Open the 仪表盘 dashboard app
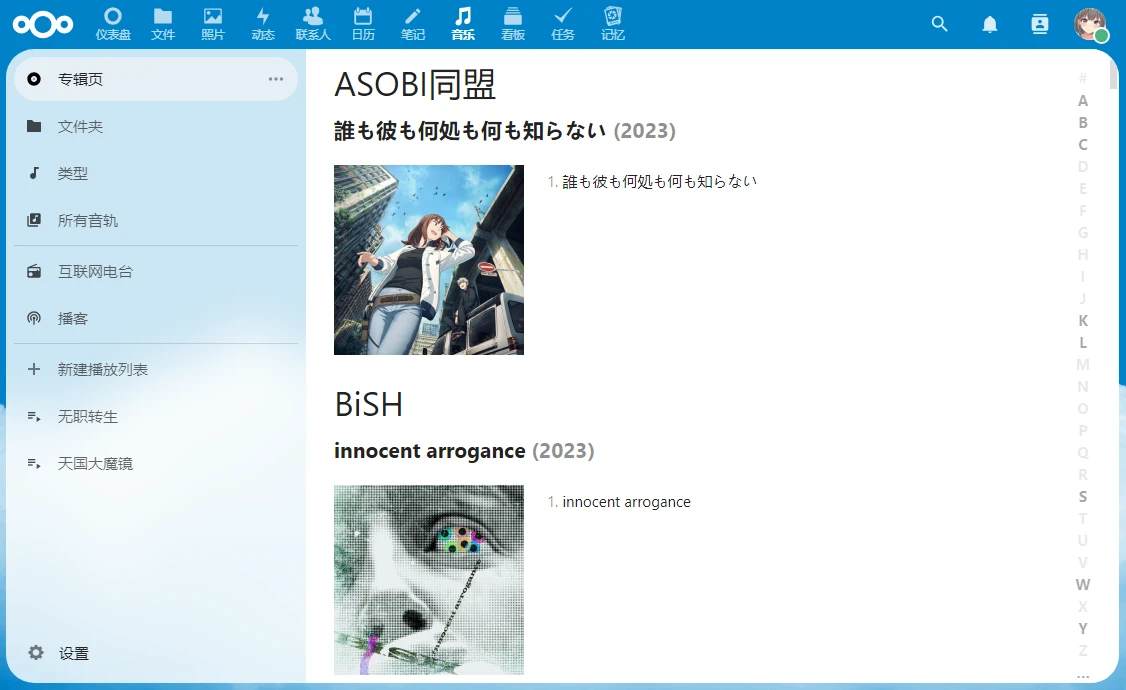Screen dimensions: 1126x690 [x=113, y=24]
